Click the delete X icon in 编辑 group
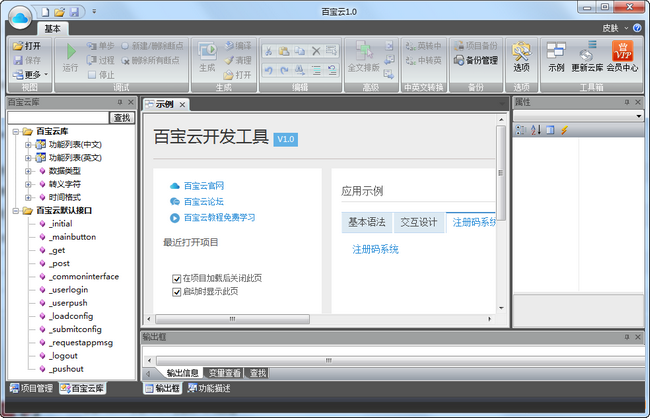Screen dimensions: 650x418 click(316, 51)
